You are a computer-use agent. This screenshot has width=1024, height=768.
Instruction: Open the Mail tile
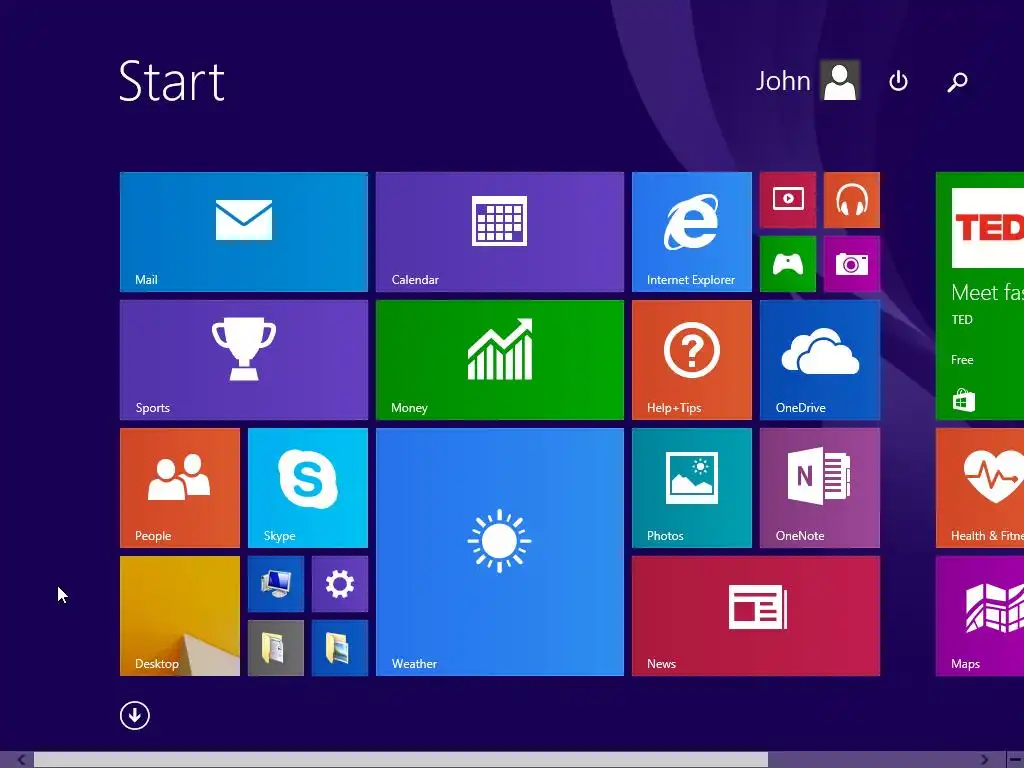[x=244, y=232]
